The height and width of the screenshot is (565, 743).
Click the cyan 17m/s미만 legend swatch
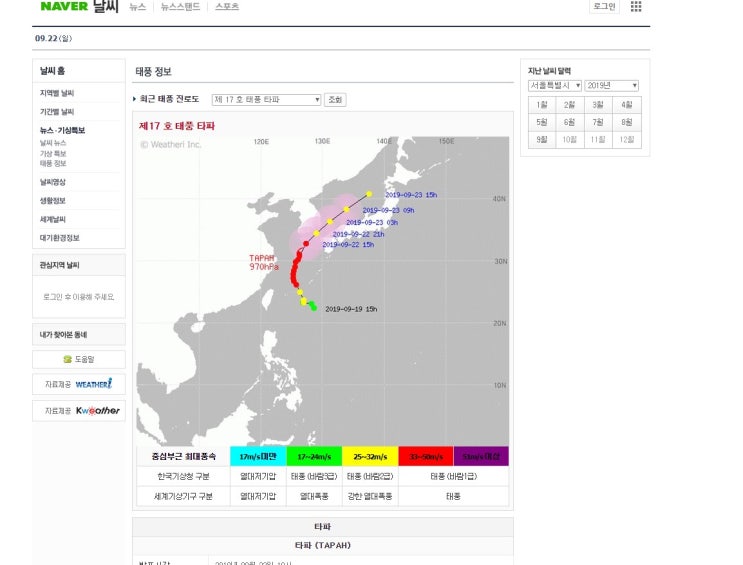pyautogui.click(x=258, y=456)
